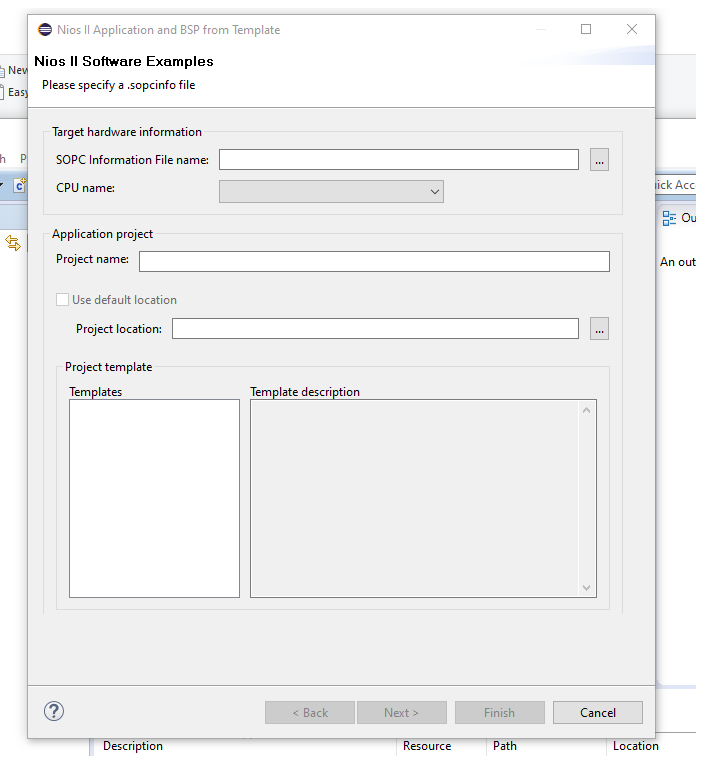Click the Project location field
The height and width of the screenshot is (778, 720).
point(375,329)
